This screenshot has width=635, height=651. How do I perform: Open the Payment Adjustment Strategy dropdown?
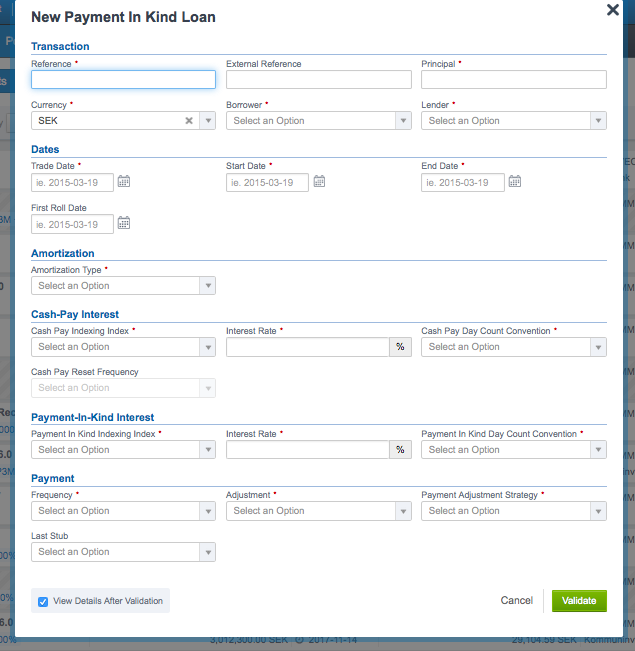point(513,511)
